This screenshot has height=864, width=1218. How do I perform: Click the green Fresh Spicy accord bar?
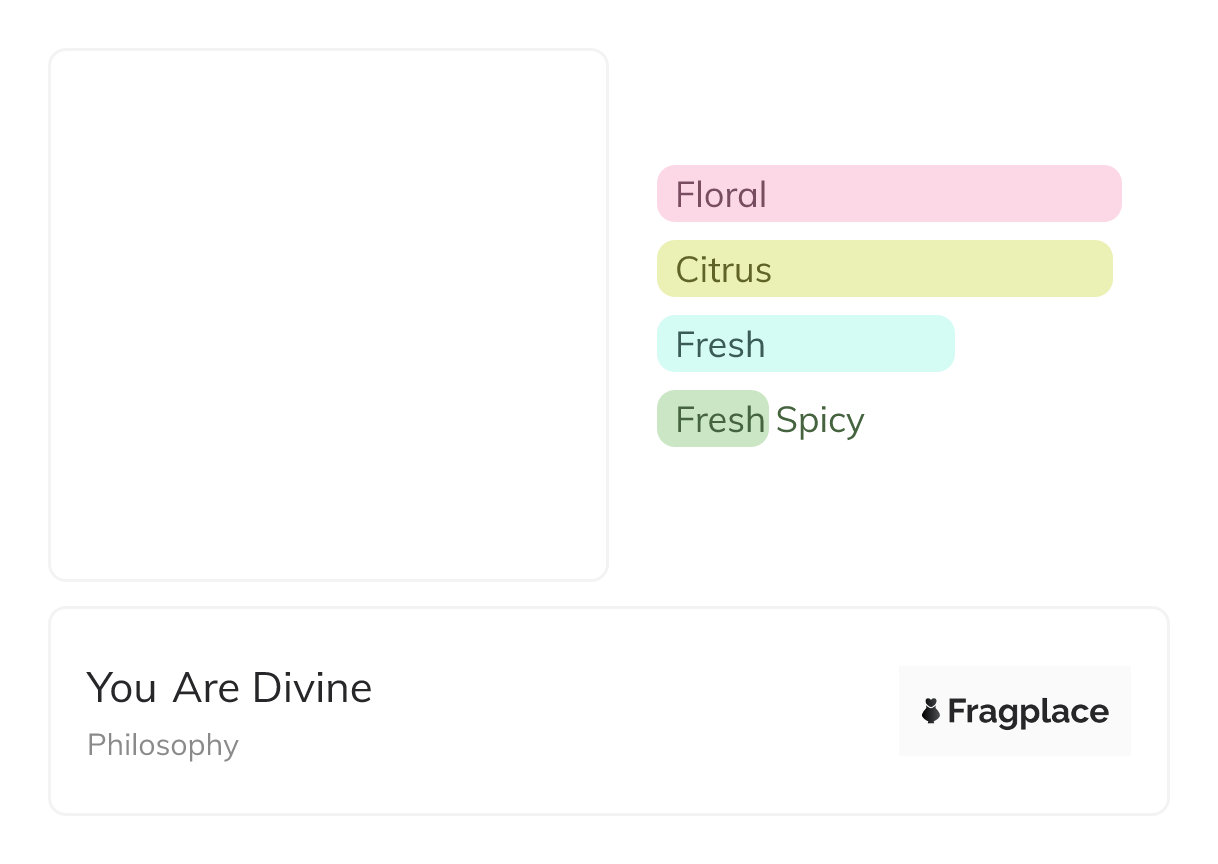tap(712, 419)
